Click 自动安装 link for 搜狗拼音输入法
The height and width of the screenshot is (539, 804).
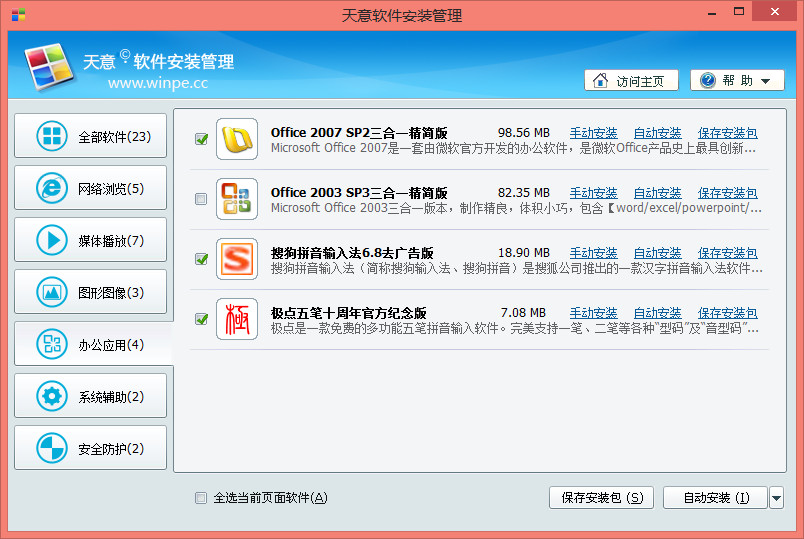tap(657, 253)
